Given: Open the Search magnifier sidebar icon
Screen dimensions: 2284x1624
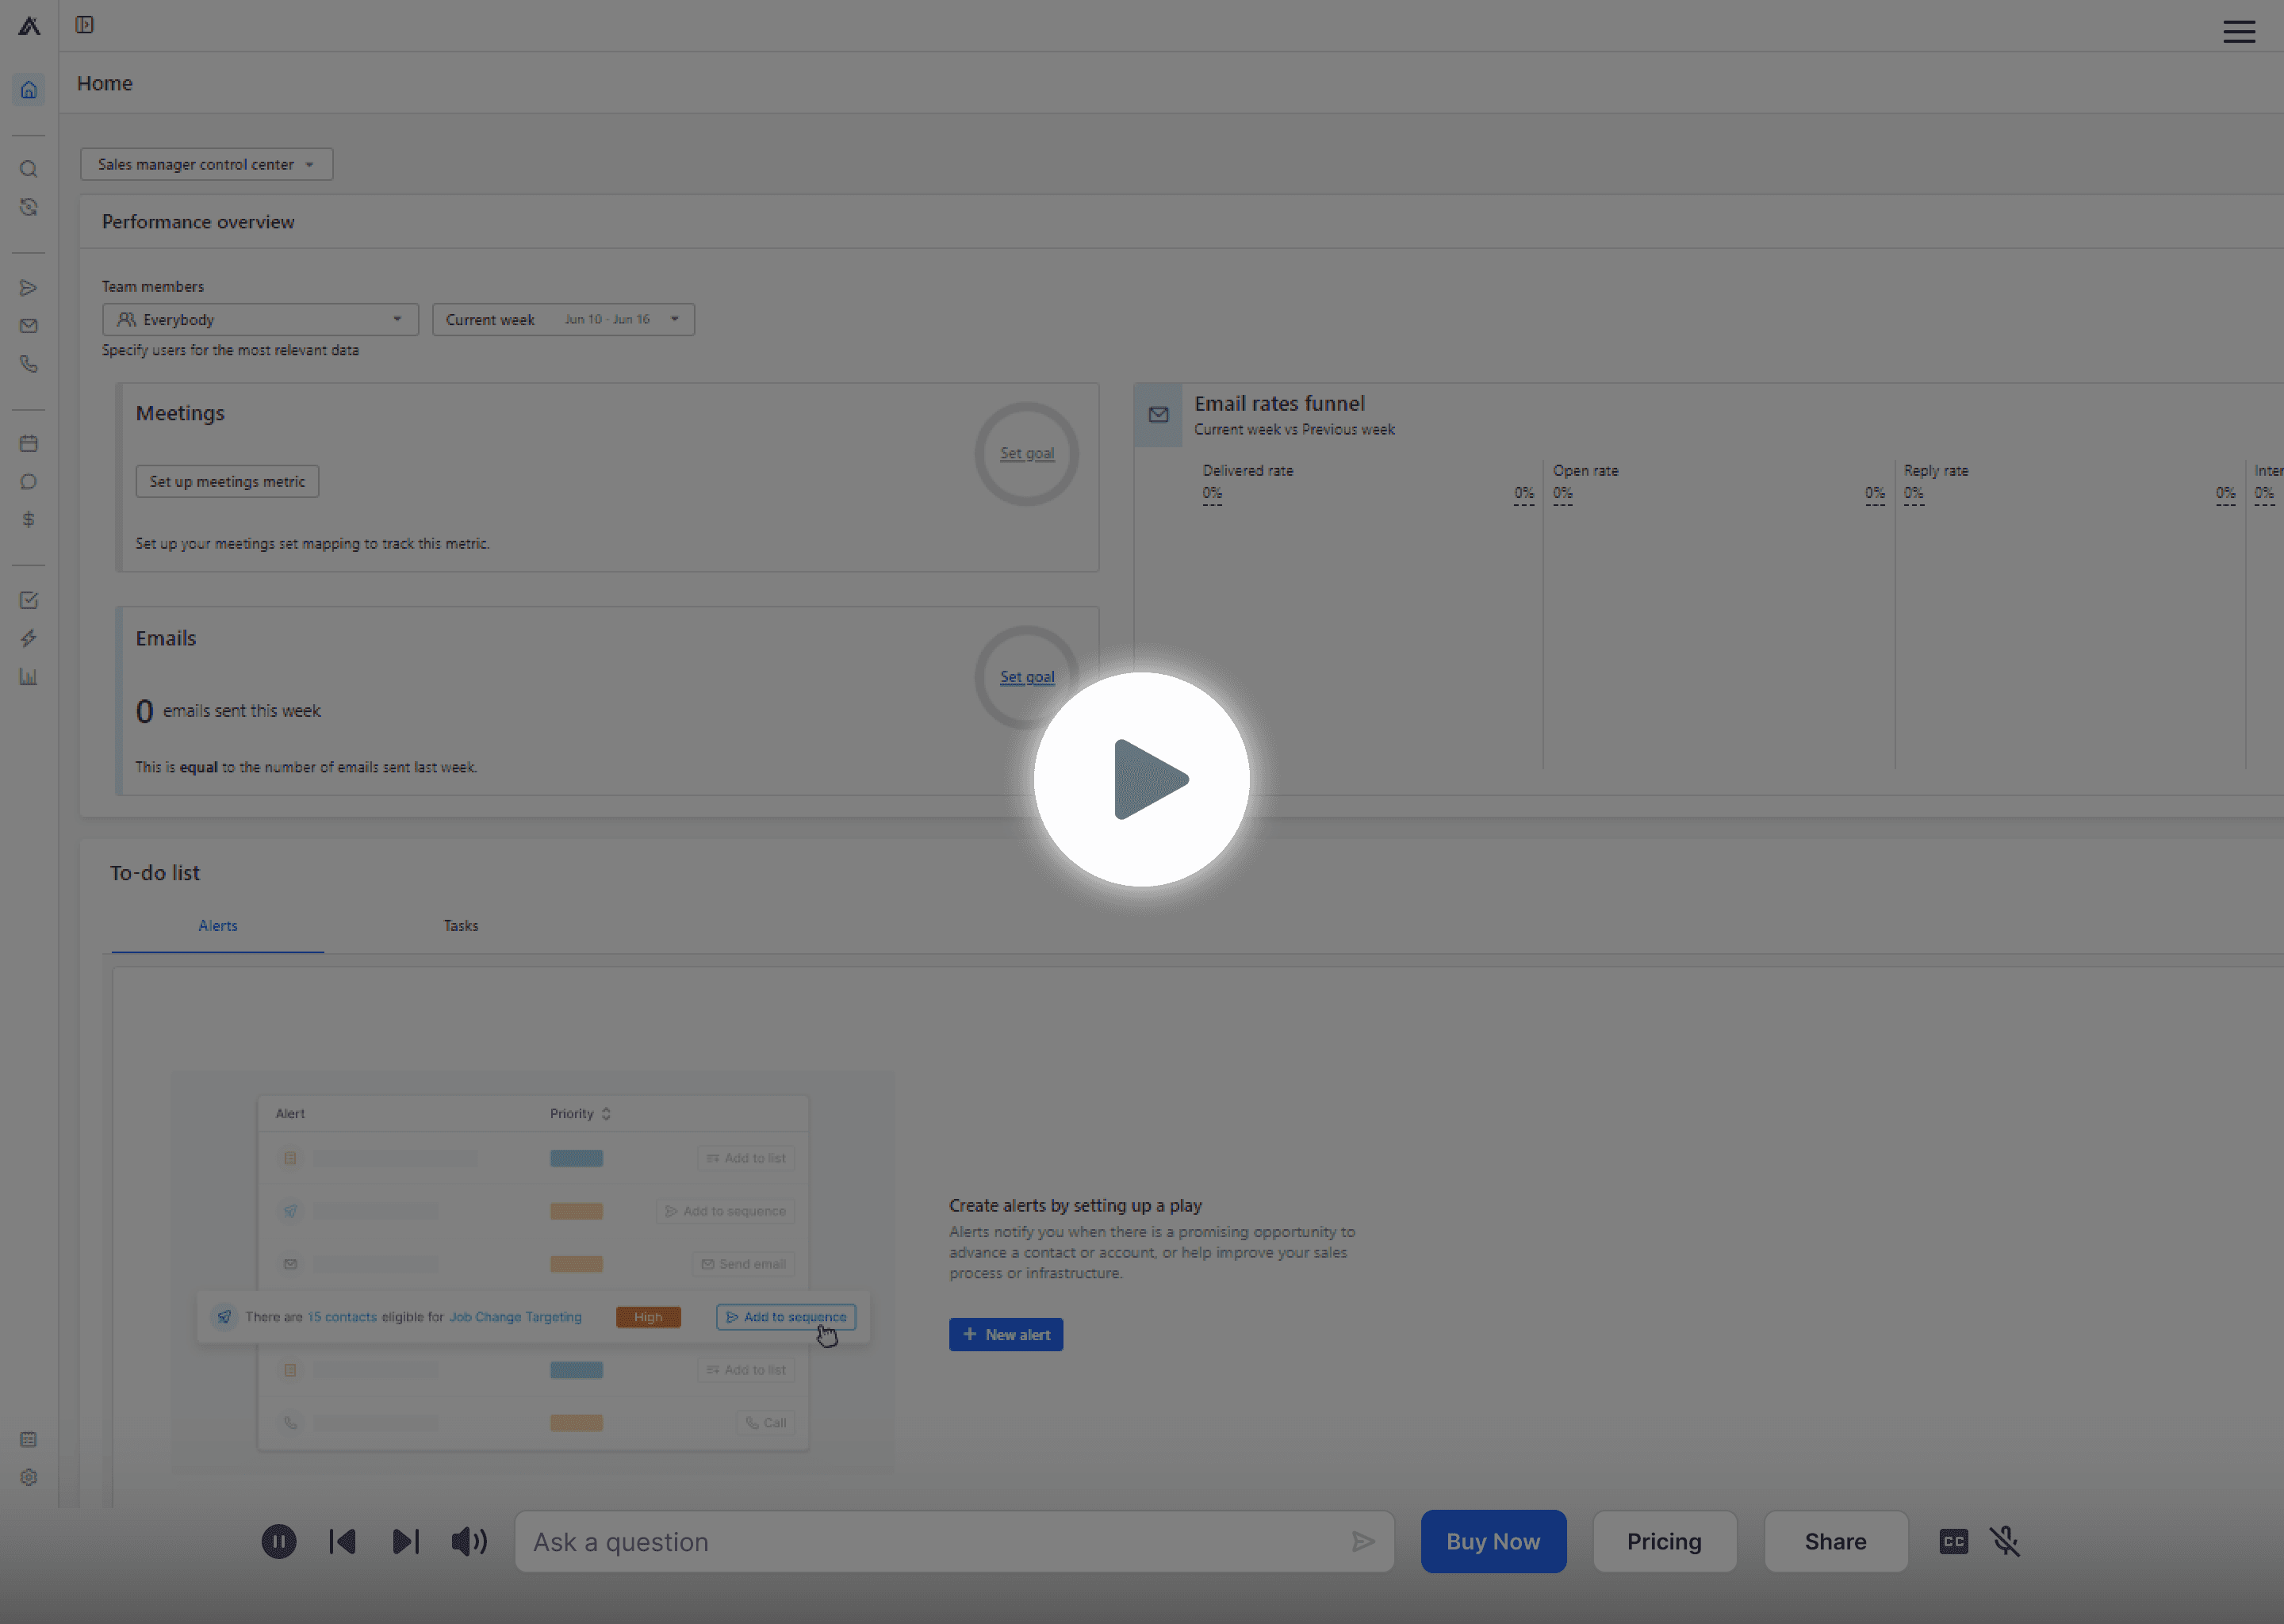Looking at the screenshot, I should (x=29, y=169).
